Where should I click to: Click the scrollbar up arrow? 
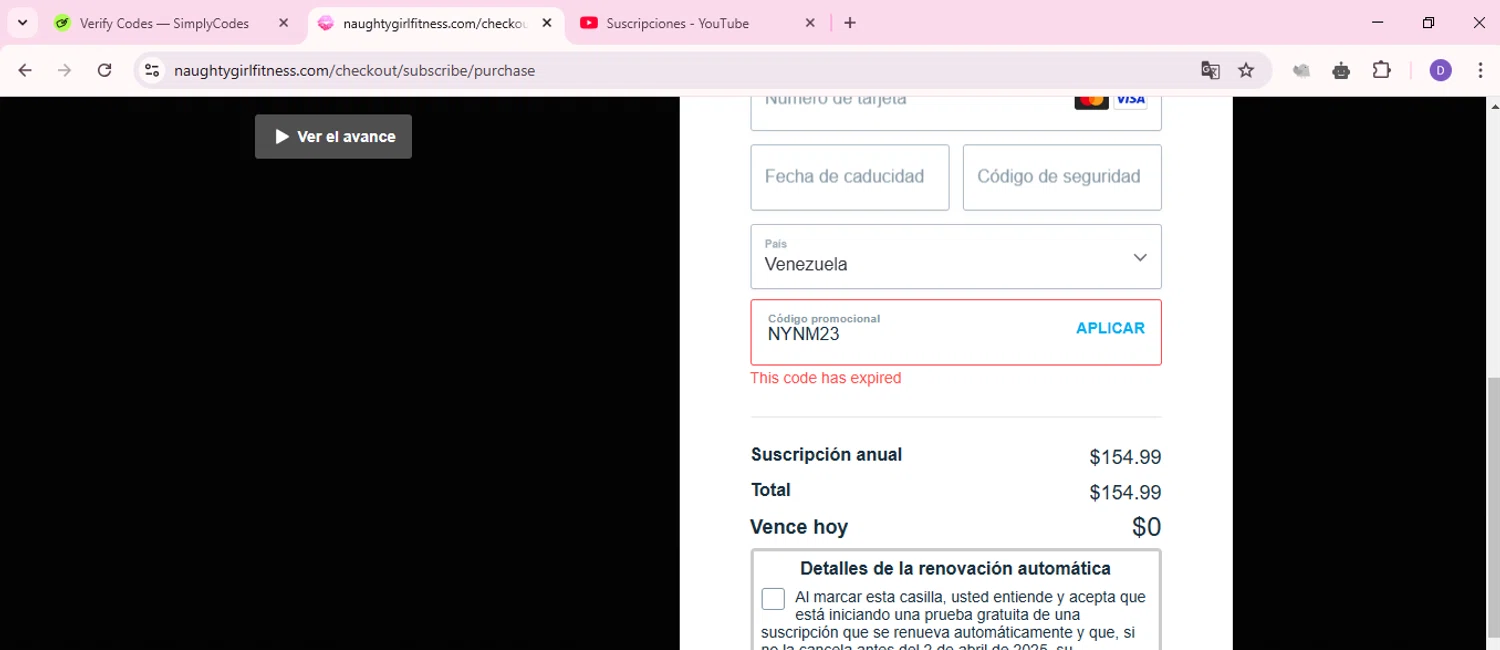click(1493, 105)
